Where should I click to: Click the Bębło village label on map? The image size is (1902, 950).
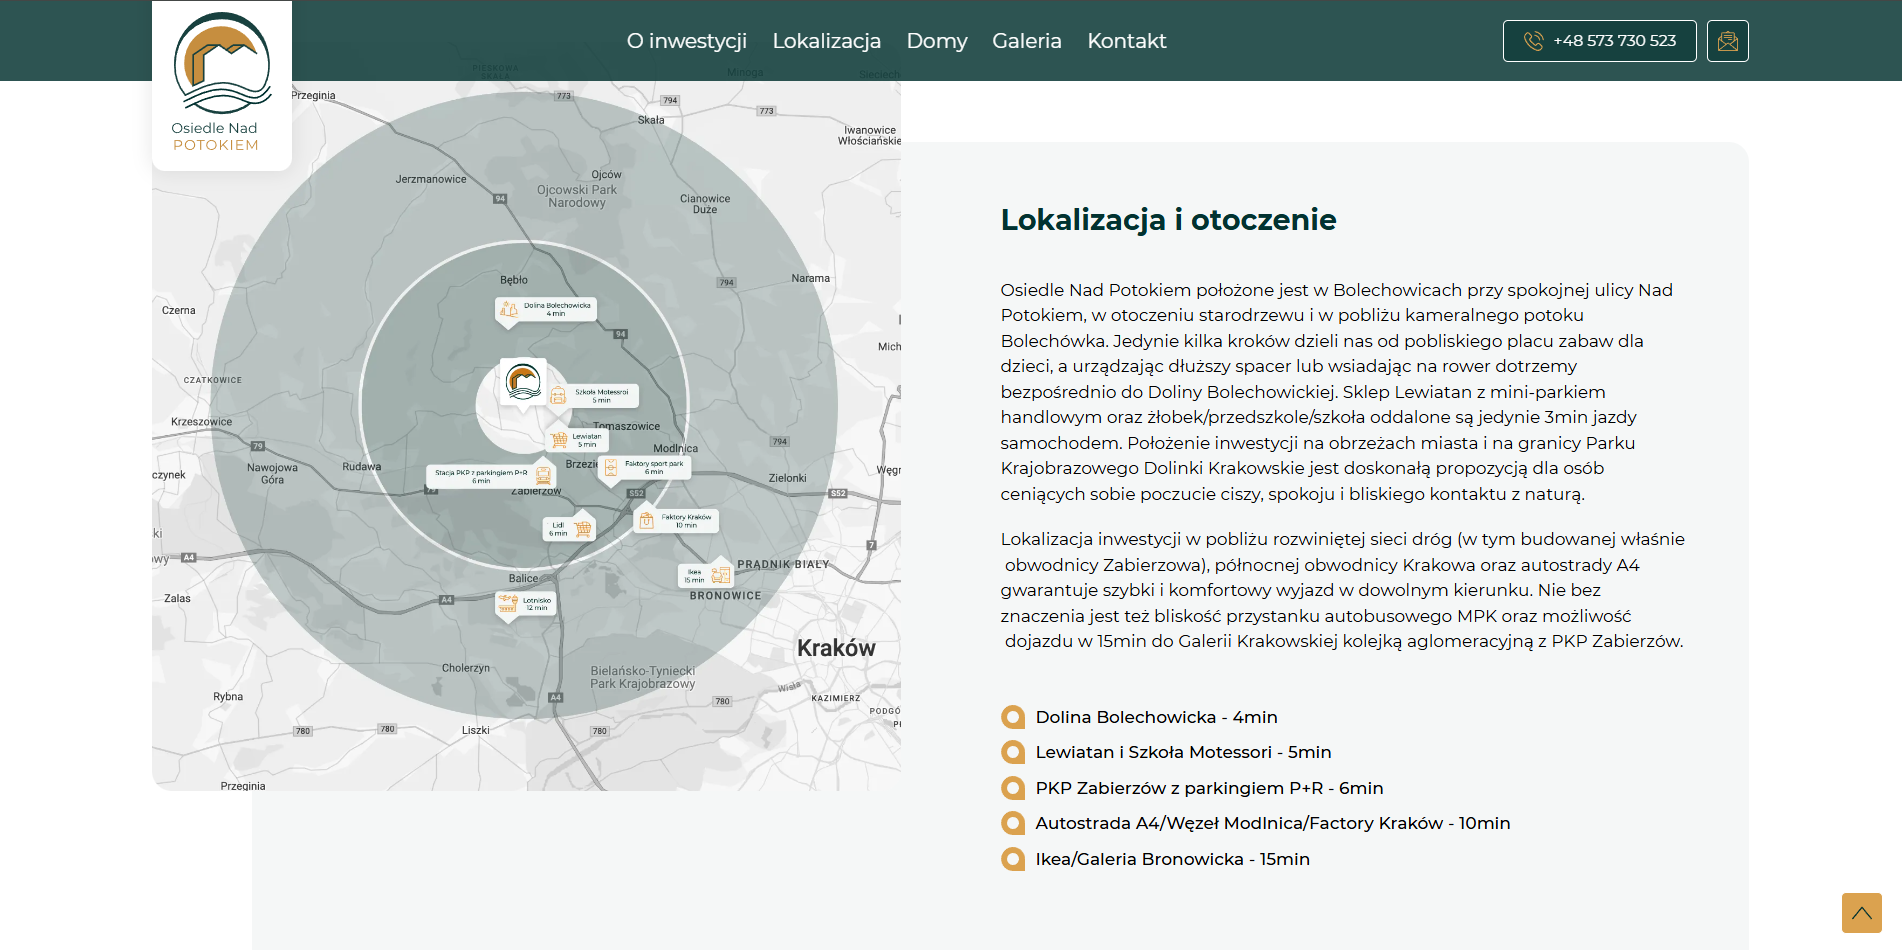pos(514,280)
